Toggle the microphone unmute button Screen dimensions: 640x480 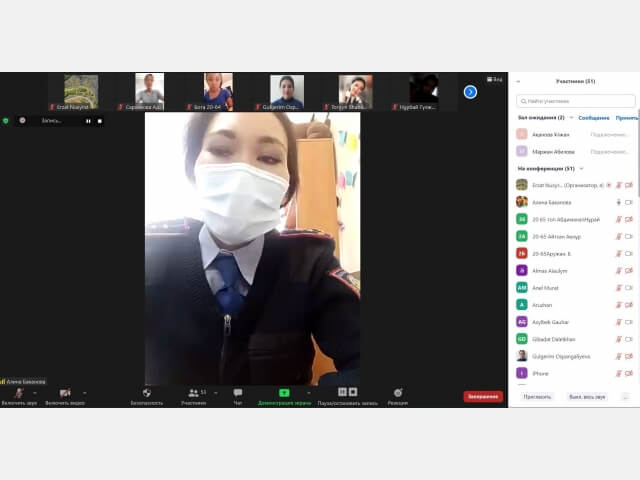pos(19,393)
